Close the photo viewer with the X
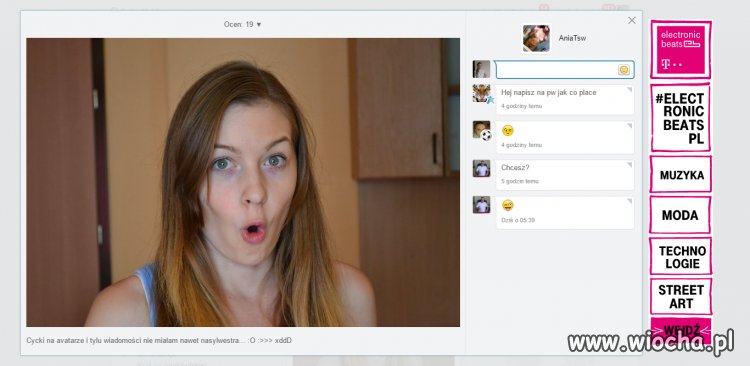 pos(632,20)
